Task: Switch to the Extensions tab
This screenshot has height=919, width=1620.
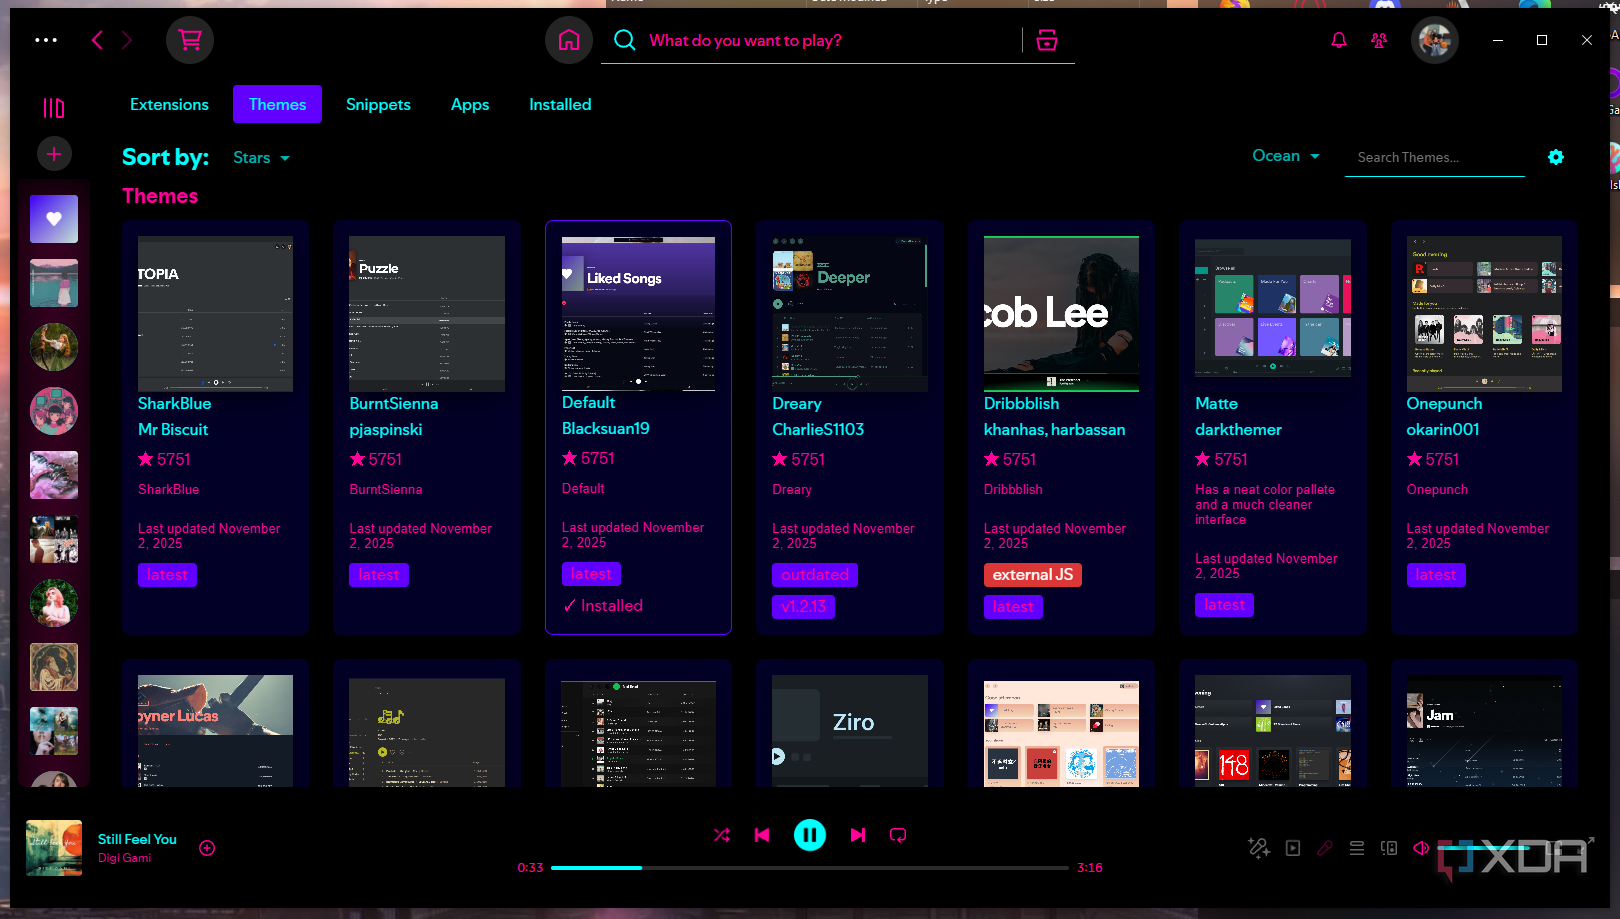Action: tap(169, 104)
